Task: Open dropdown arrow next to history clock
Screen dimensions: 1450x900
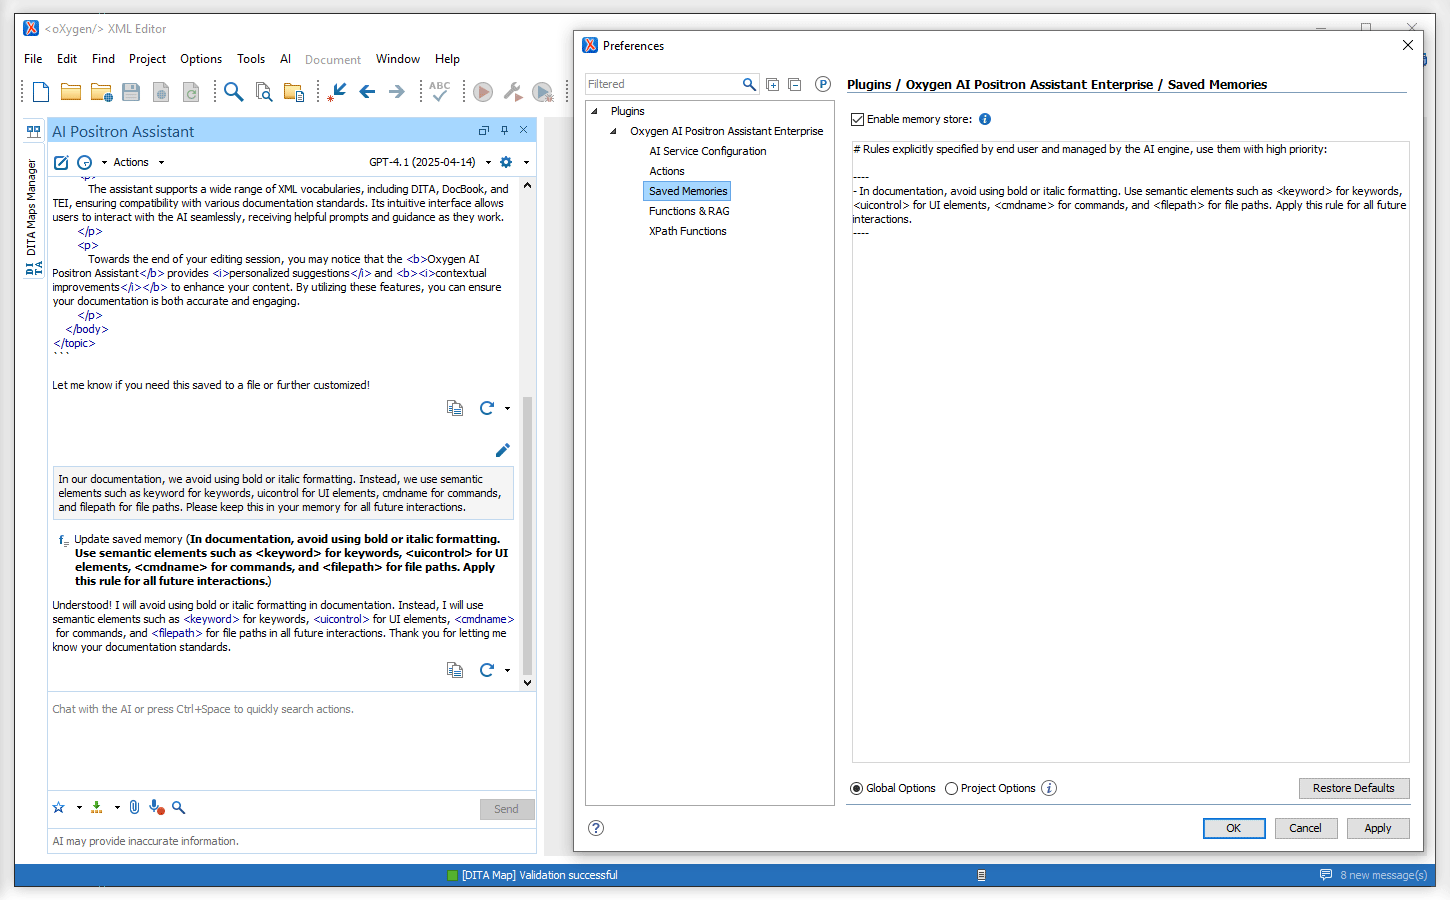Action: click(104, 162)
